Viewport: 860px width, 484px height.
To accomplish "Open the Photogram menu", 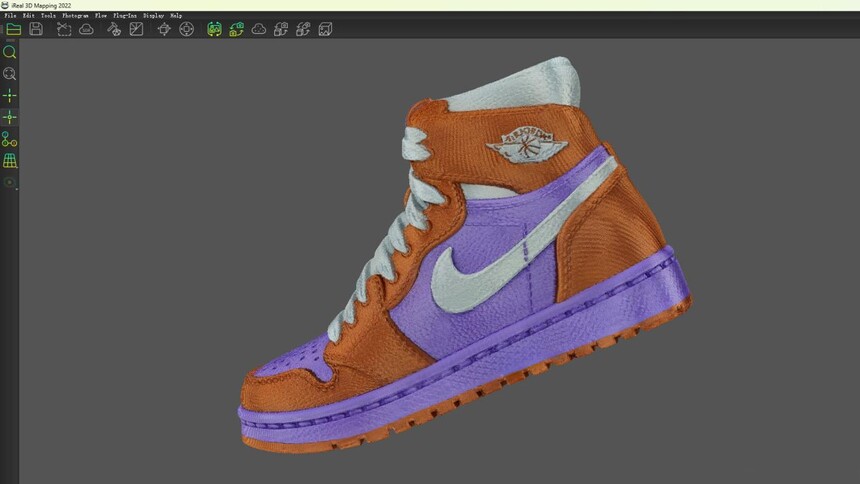I will tap(75, 16).
